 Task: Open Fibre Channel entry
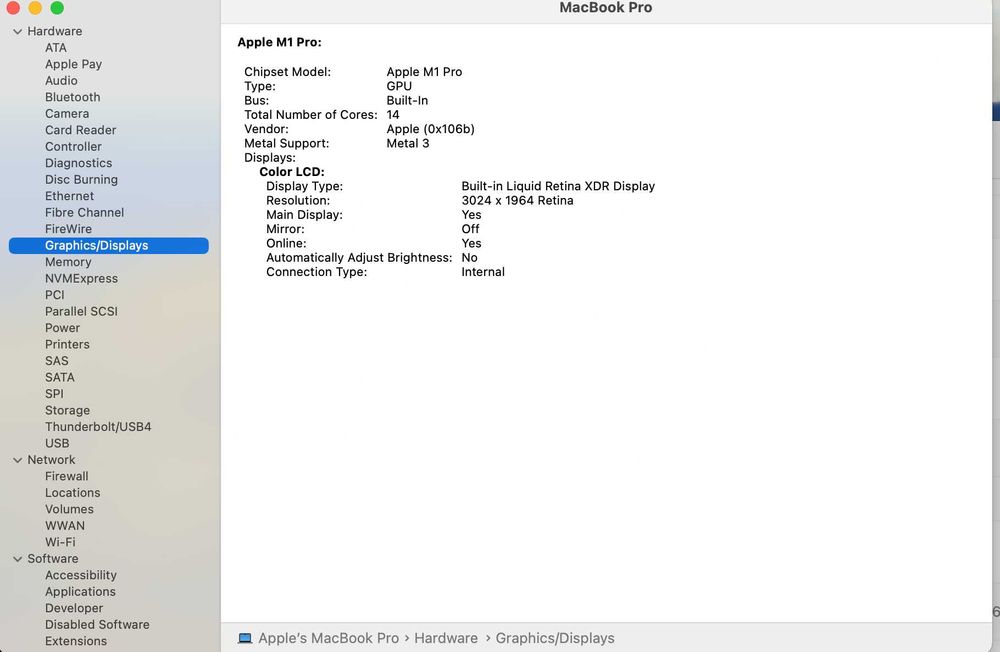[x=84, y=212]
